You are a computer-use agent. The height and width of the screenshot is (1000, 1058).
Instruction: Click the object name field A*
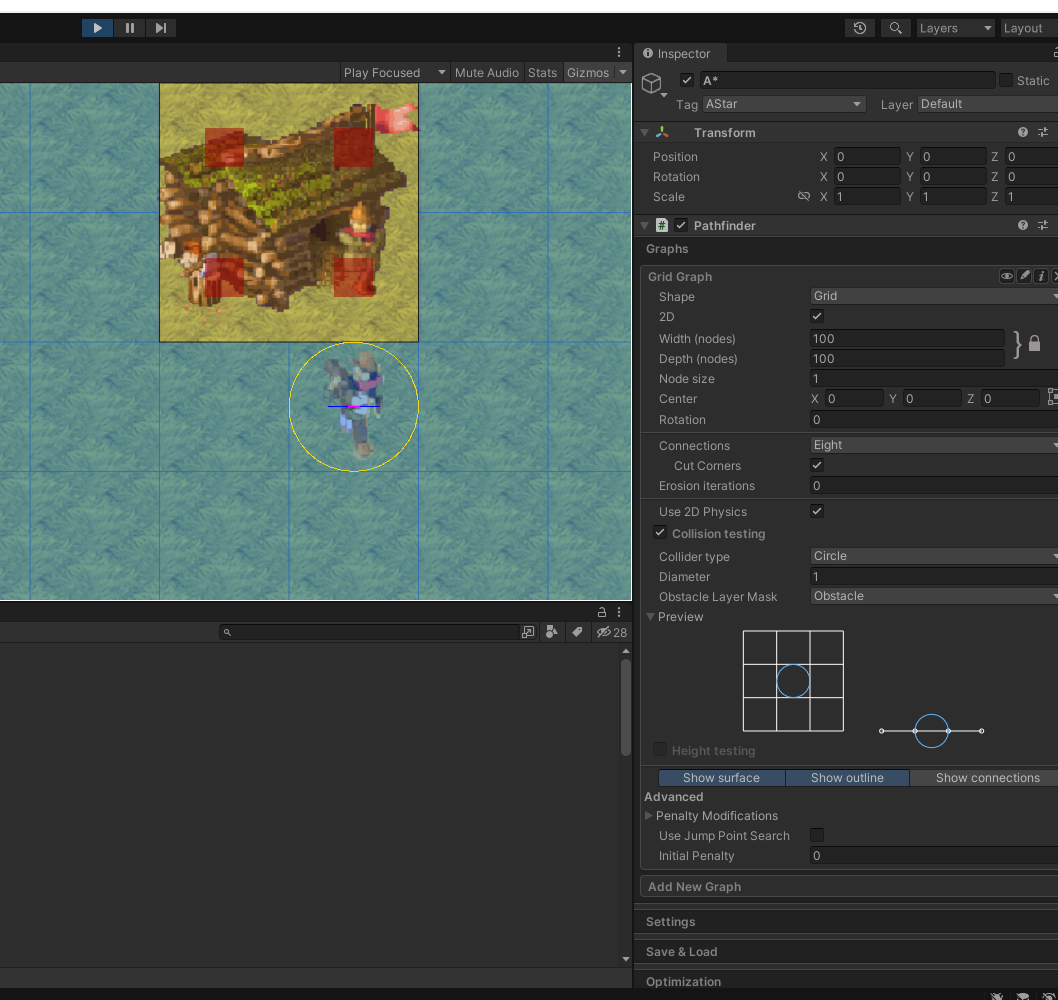[846, 80]
